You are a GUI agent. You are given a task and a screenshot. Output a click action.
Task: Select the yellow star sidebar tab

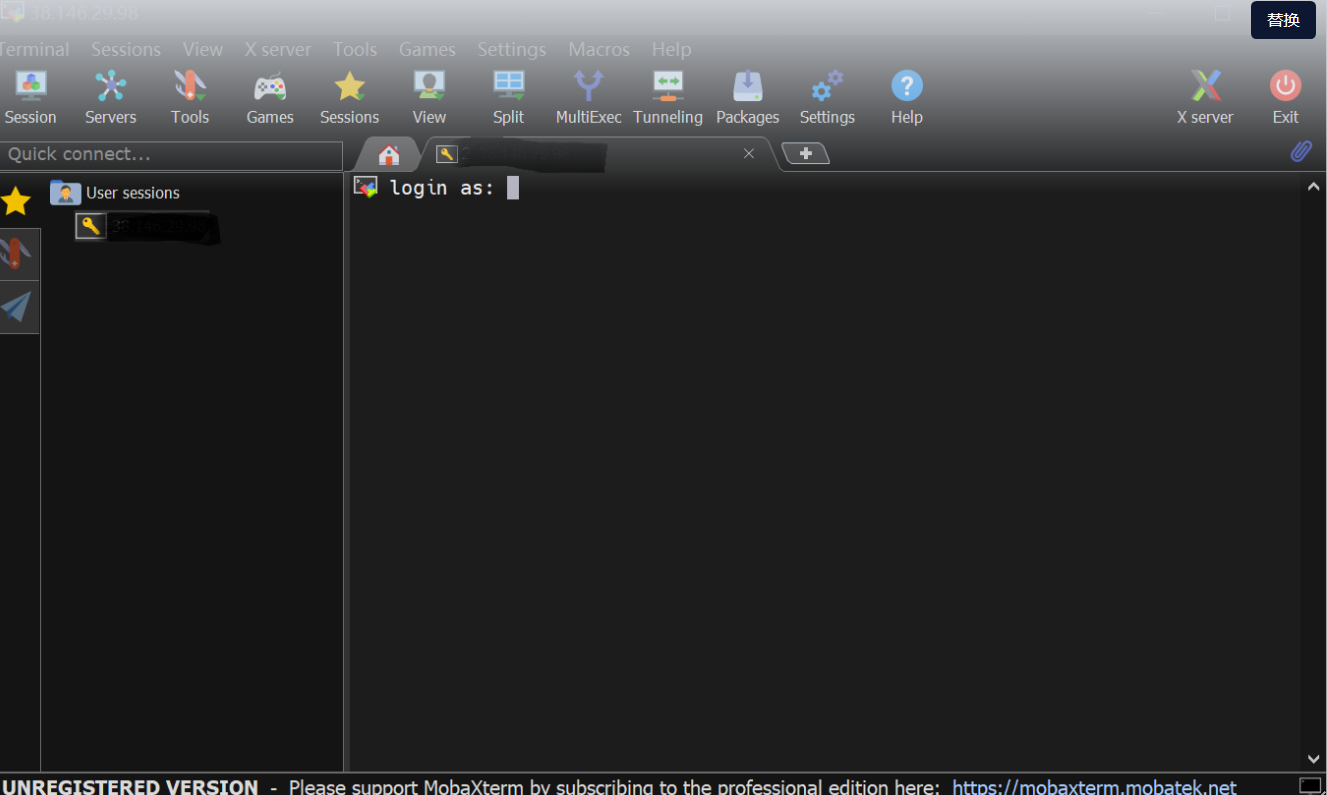click(16, 201)
